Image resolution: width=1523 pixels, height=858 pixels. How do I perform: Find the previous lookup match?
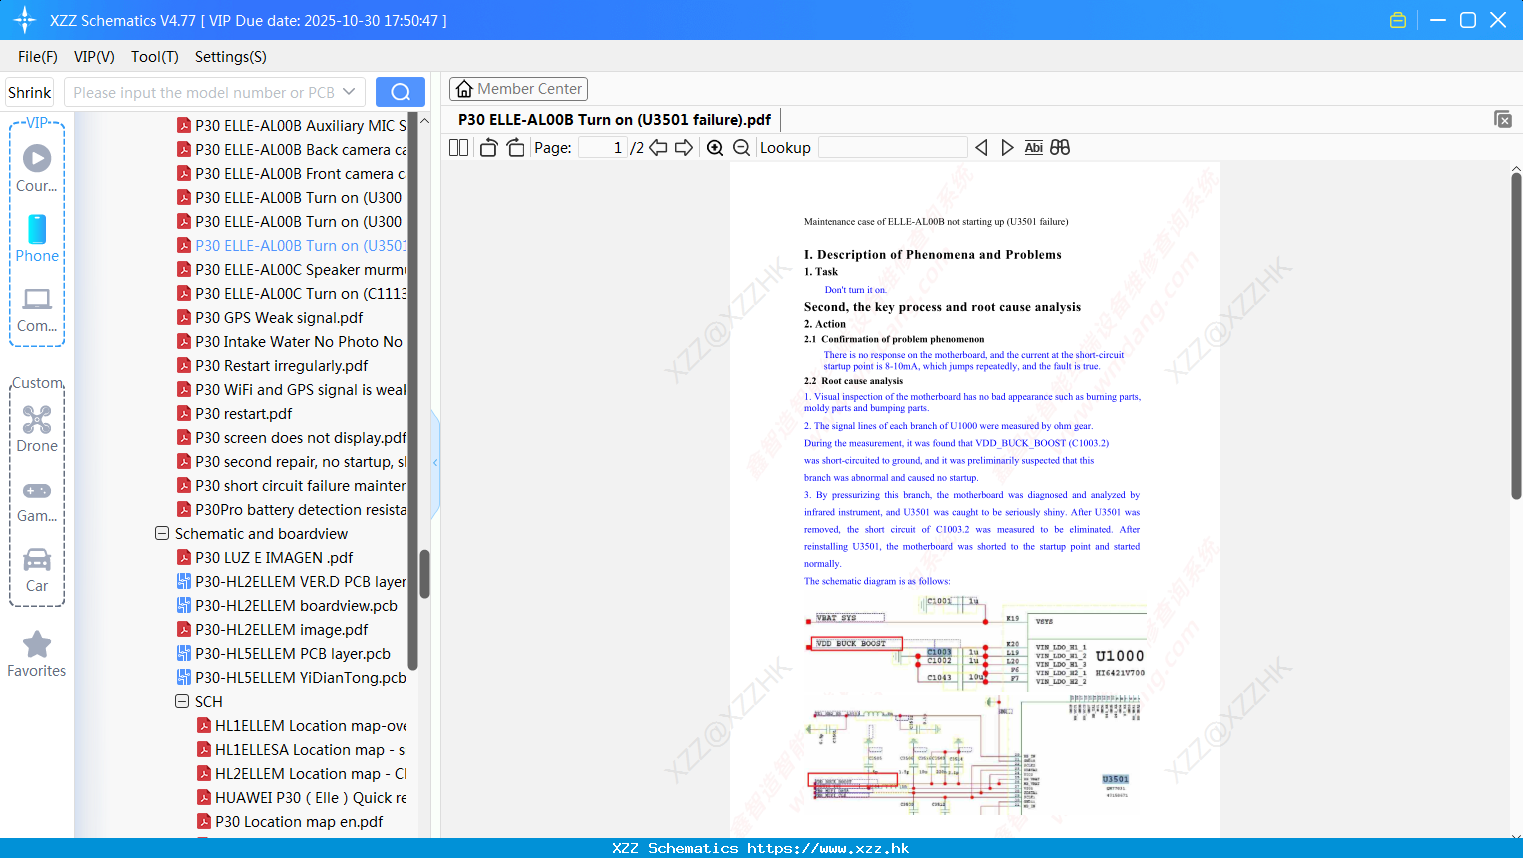(981, 147)
